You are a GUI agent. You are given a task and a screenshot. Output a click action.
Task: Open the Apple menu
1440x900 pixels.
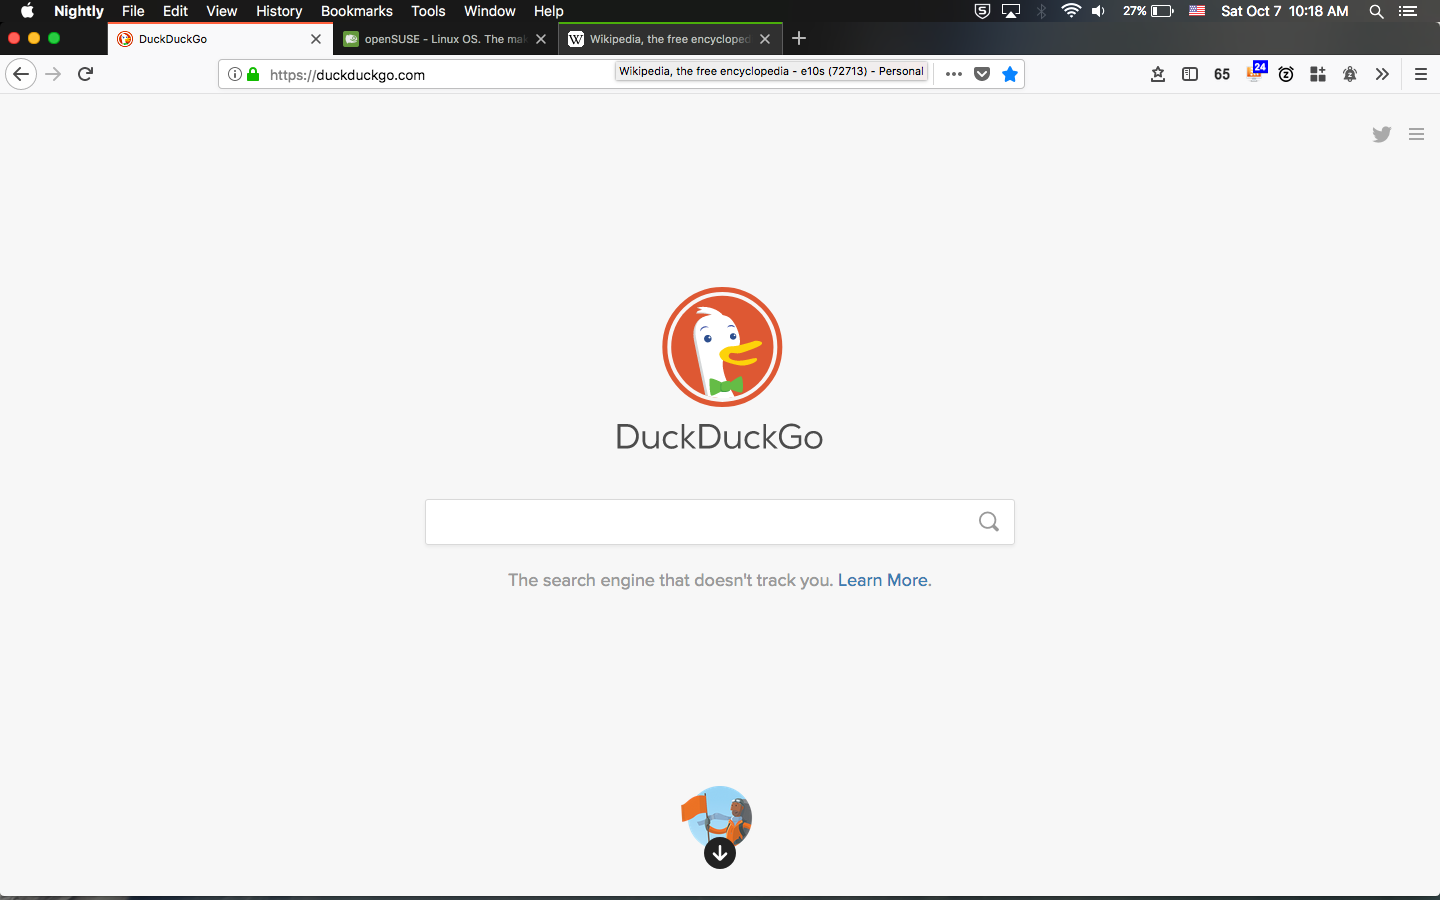point(27,11)
